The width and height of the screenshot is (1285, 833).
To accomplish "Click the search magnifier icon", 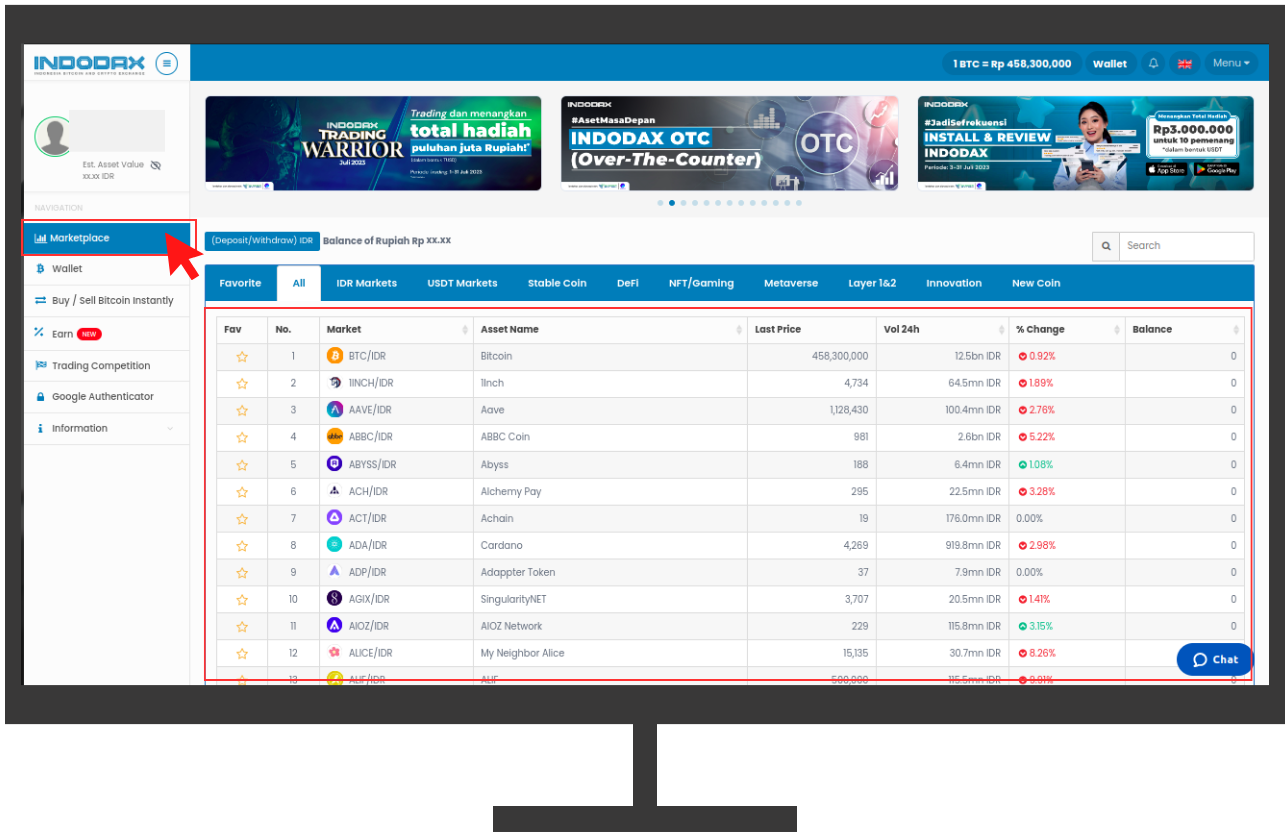I will (x=1106, y=246).
